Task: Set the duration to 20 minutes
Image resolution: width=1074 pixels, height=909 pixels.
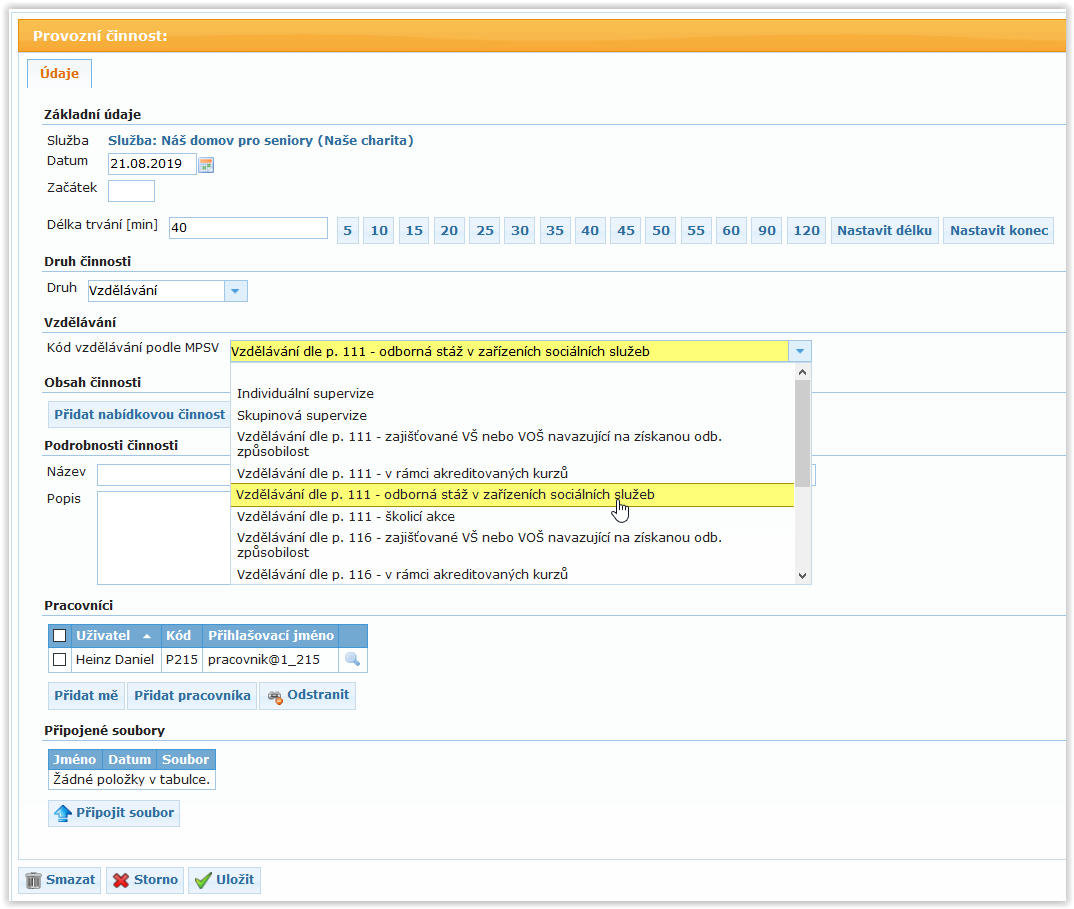Action: pos(449,231)
